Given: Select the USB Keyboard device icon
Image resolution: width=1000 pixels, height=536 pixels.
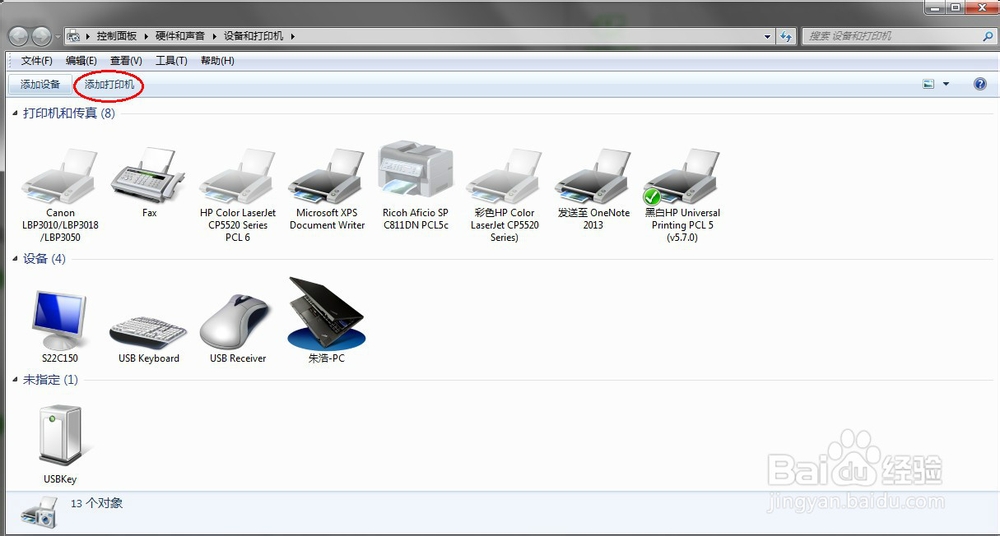Looking at the screenshot, I should tap(149, 332).
